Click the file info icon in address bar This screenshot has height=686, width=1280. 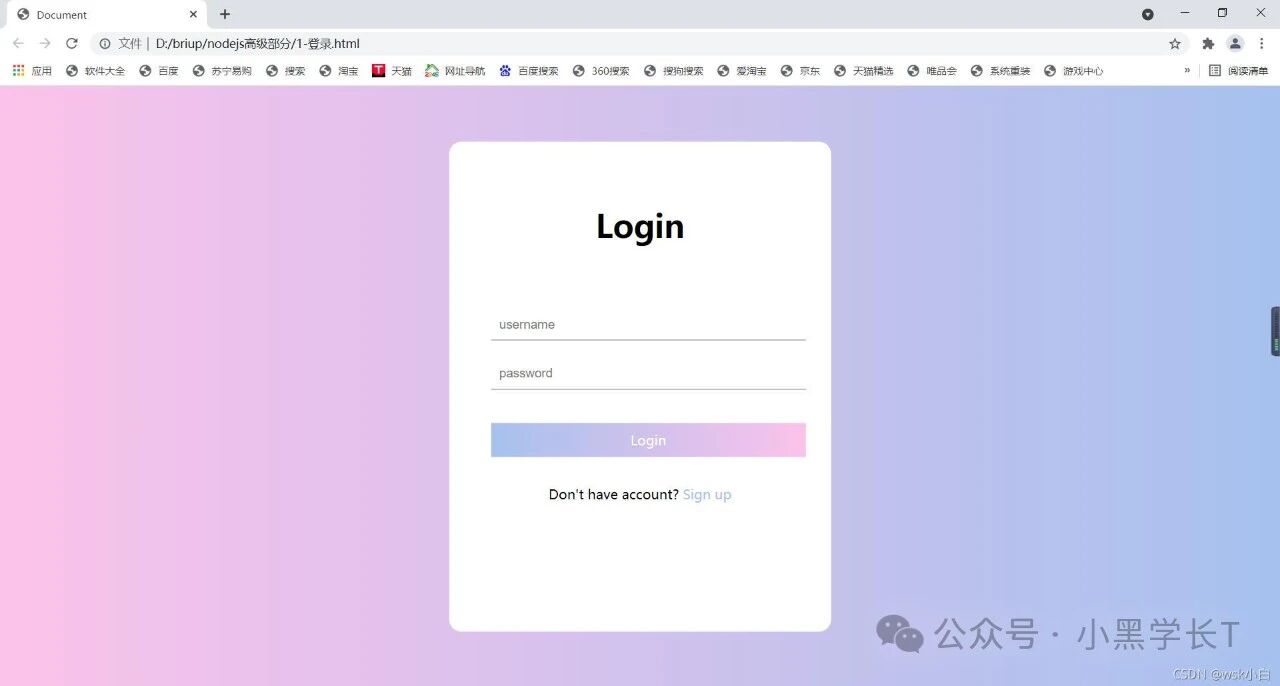click(104, 44)
